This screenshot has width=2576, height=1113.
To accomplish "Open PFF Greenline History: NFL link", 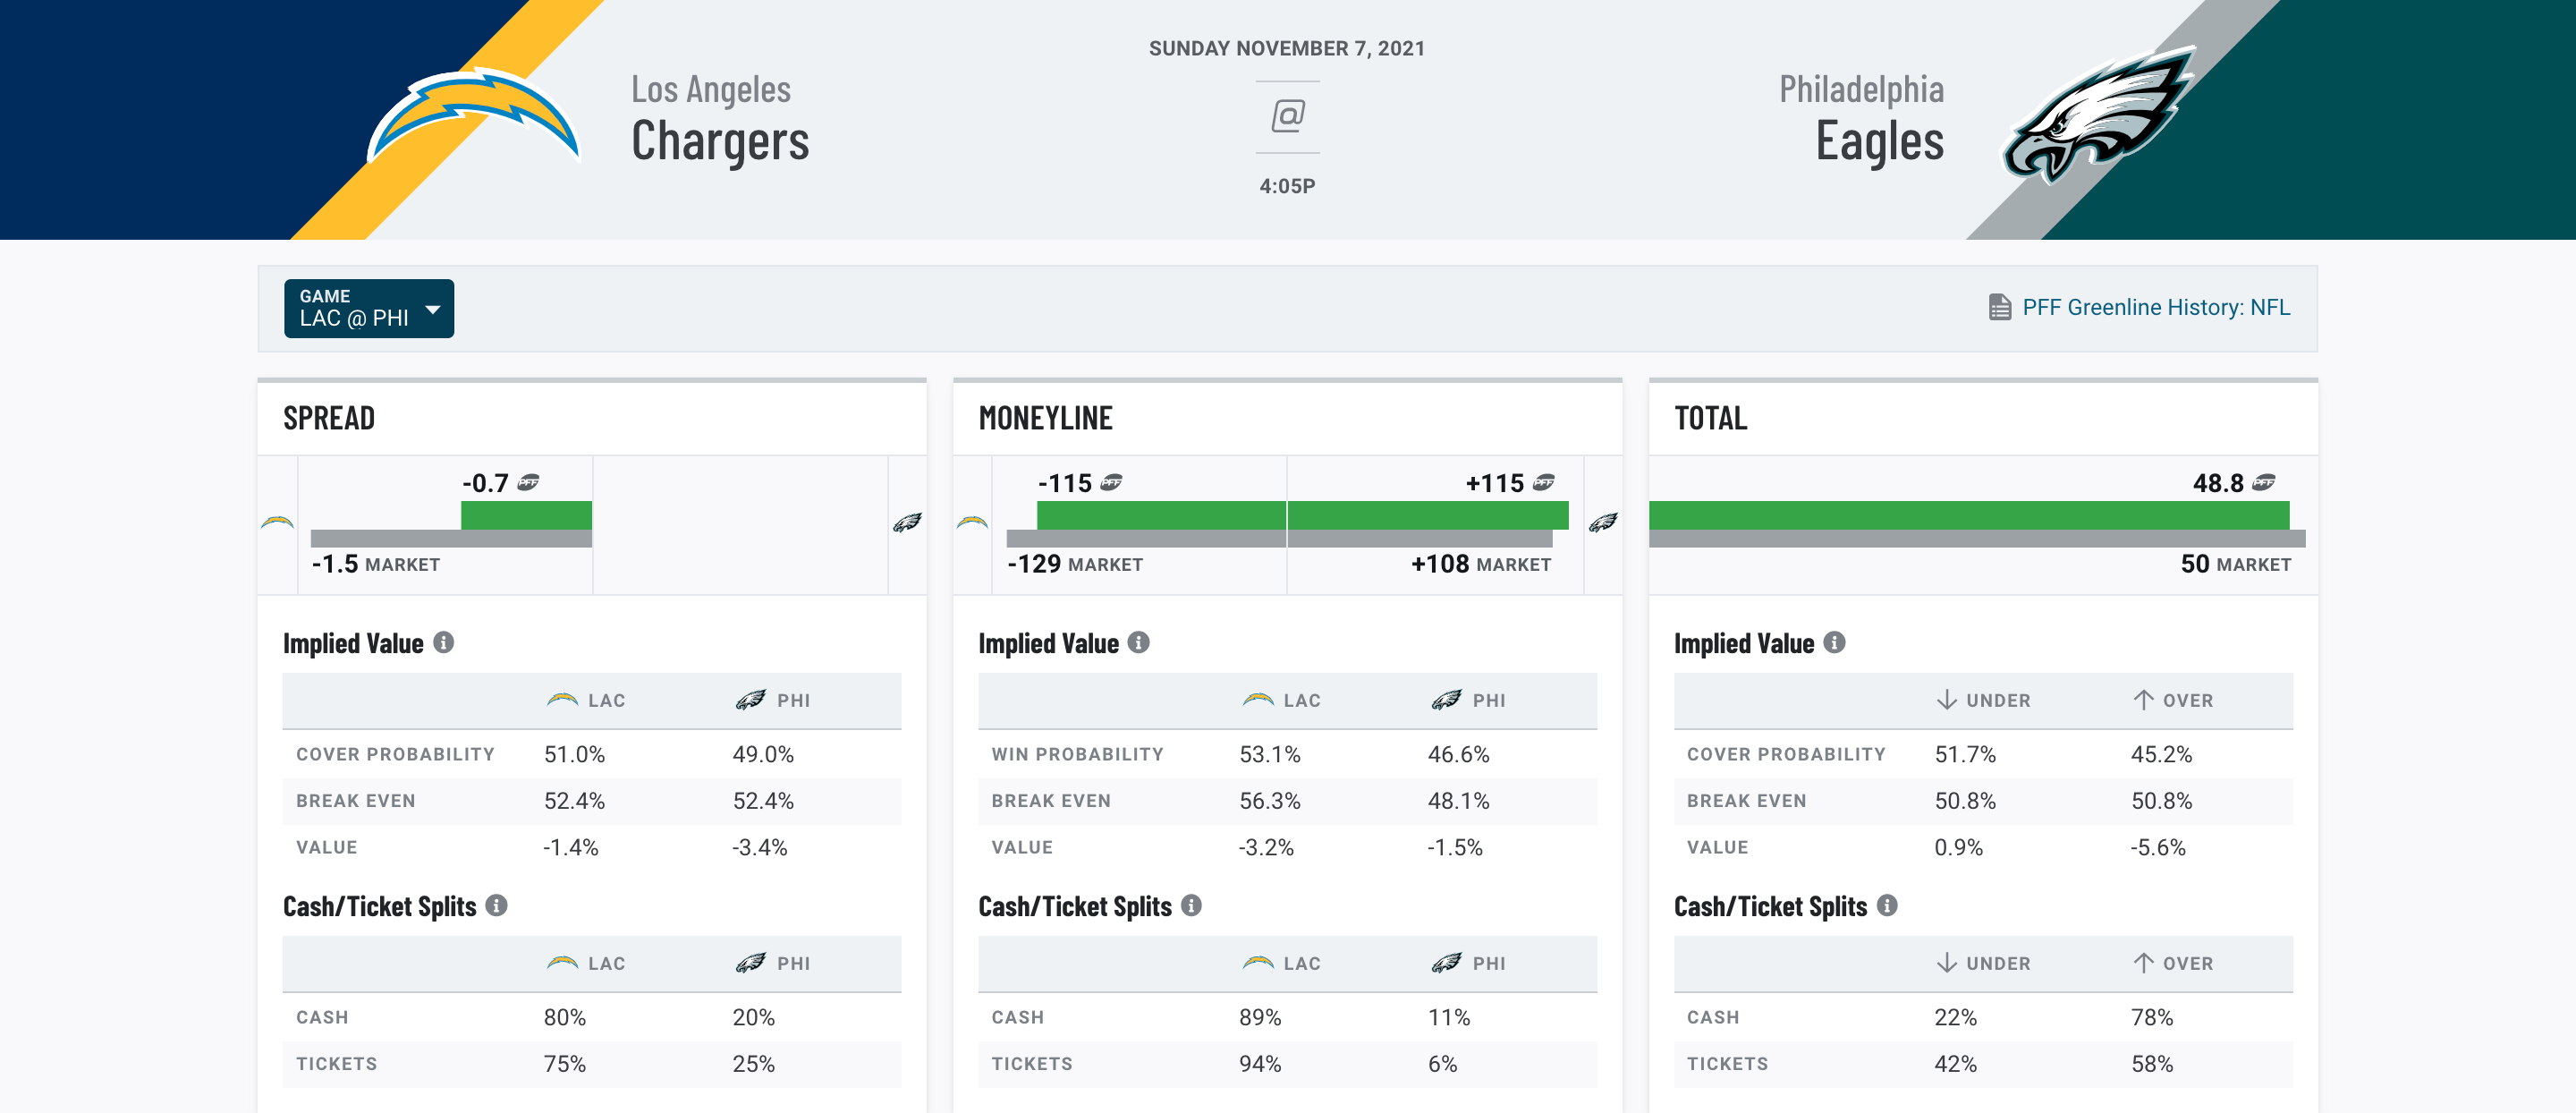I will pos(2155,307).
